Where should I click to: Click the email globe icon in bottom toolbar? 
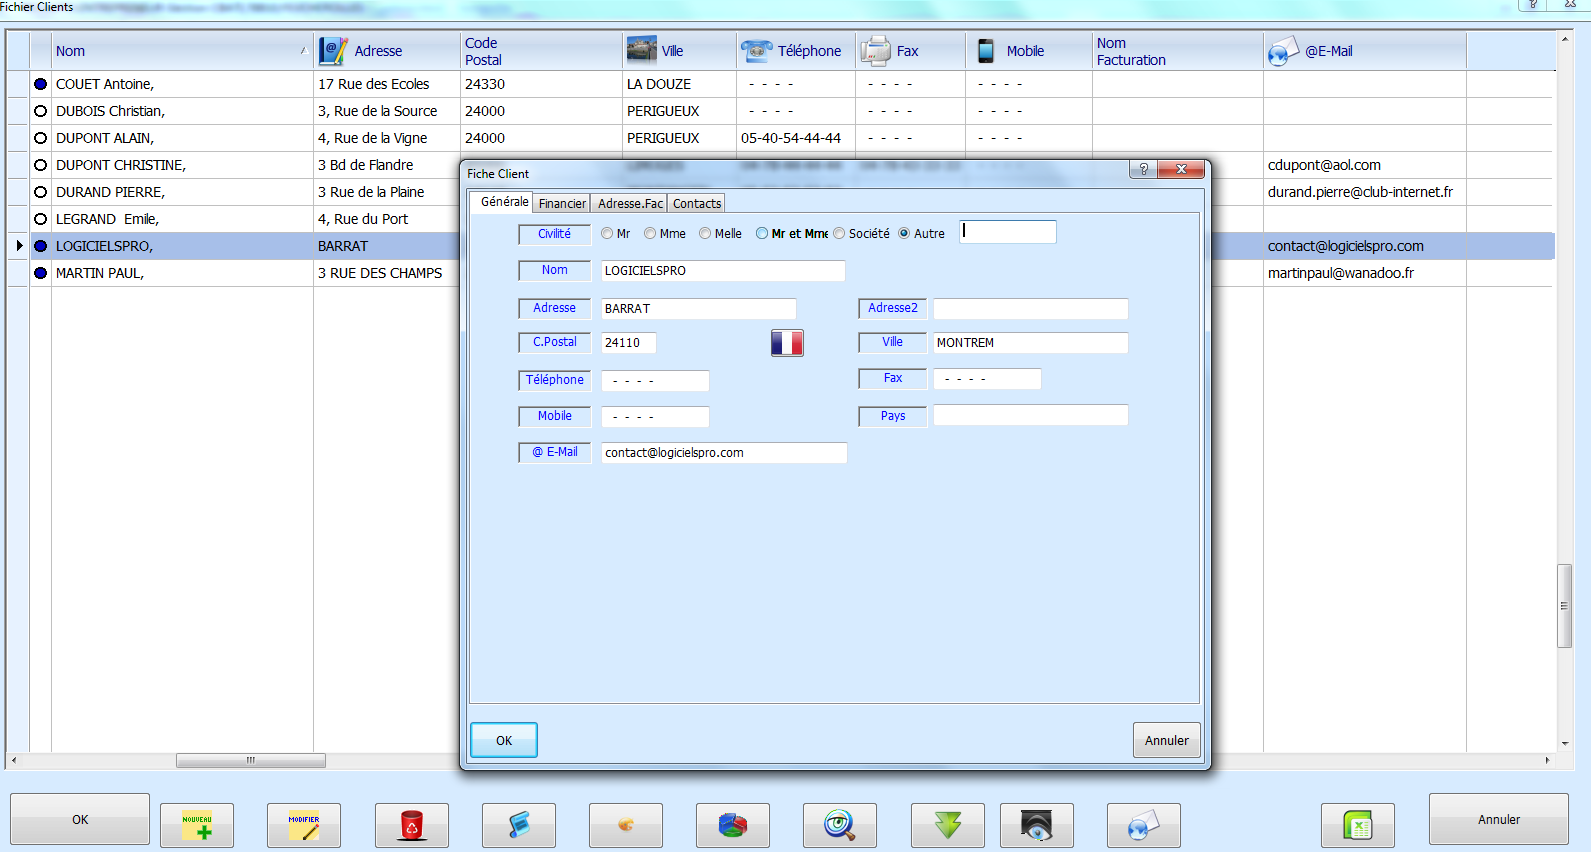tap(1143, 825)
